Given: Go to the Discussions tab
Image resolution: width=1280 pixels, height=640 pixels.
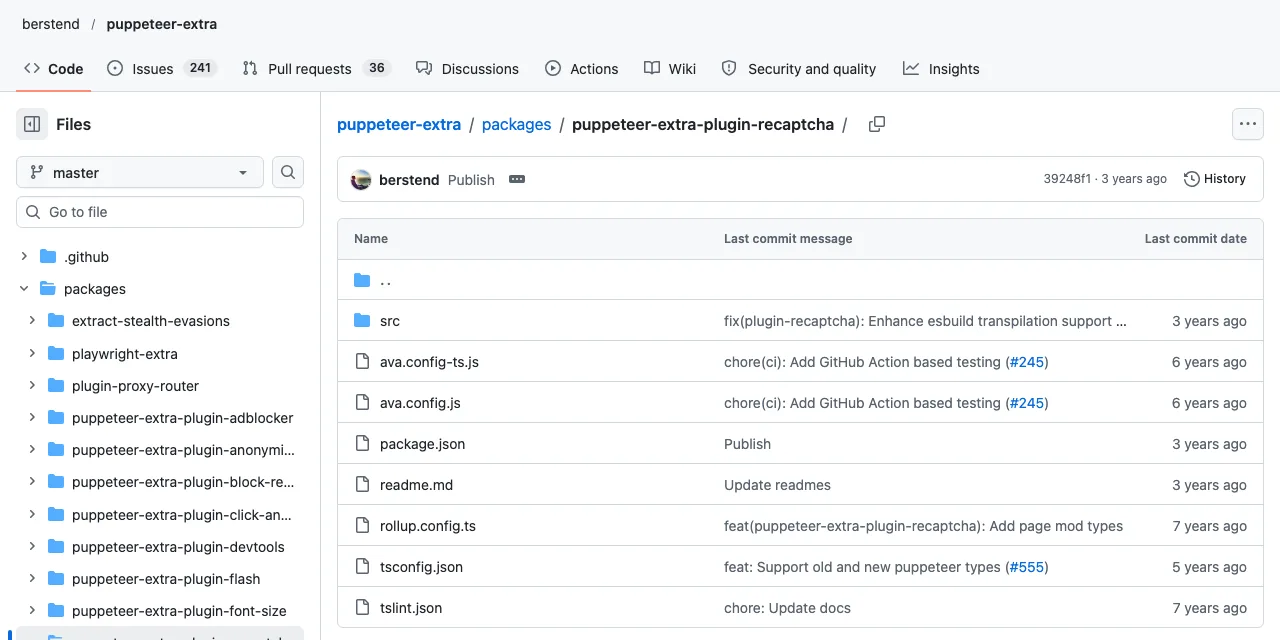Looking at the screenshot, I should [x=467, y=69].
